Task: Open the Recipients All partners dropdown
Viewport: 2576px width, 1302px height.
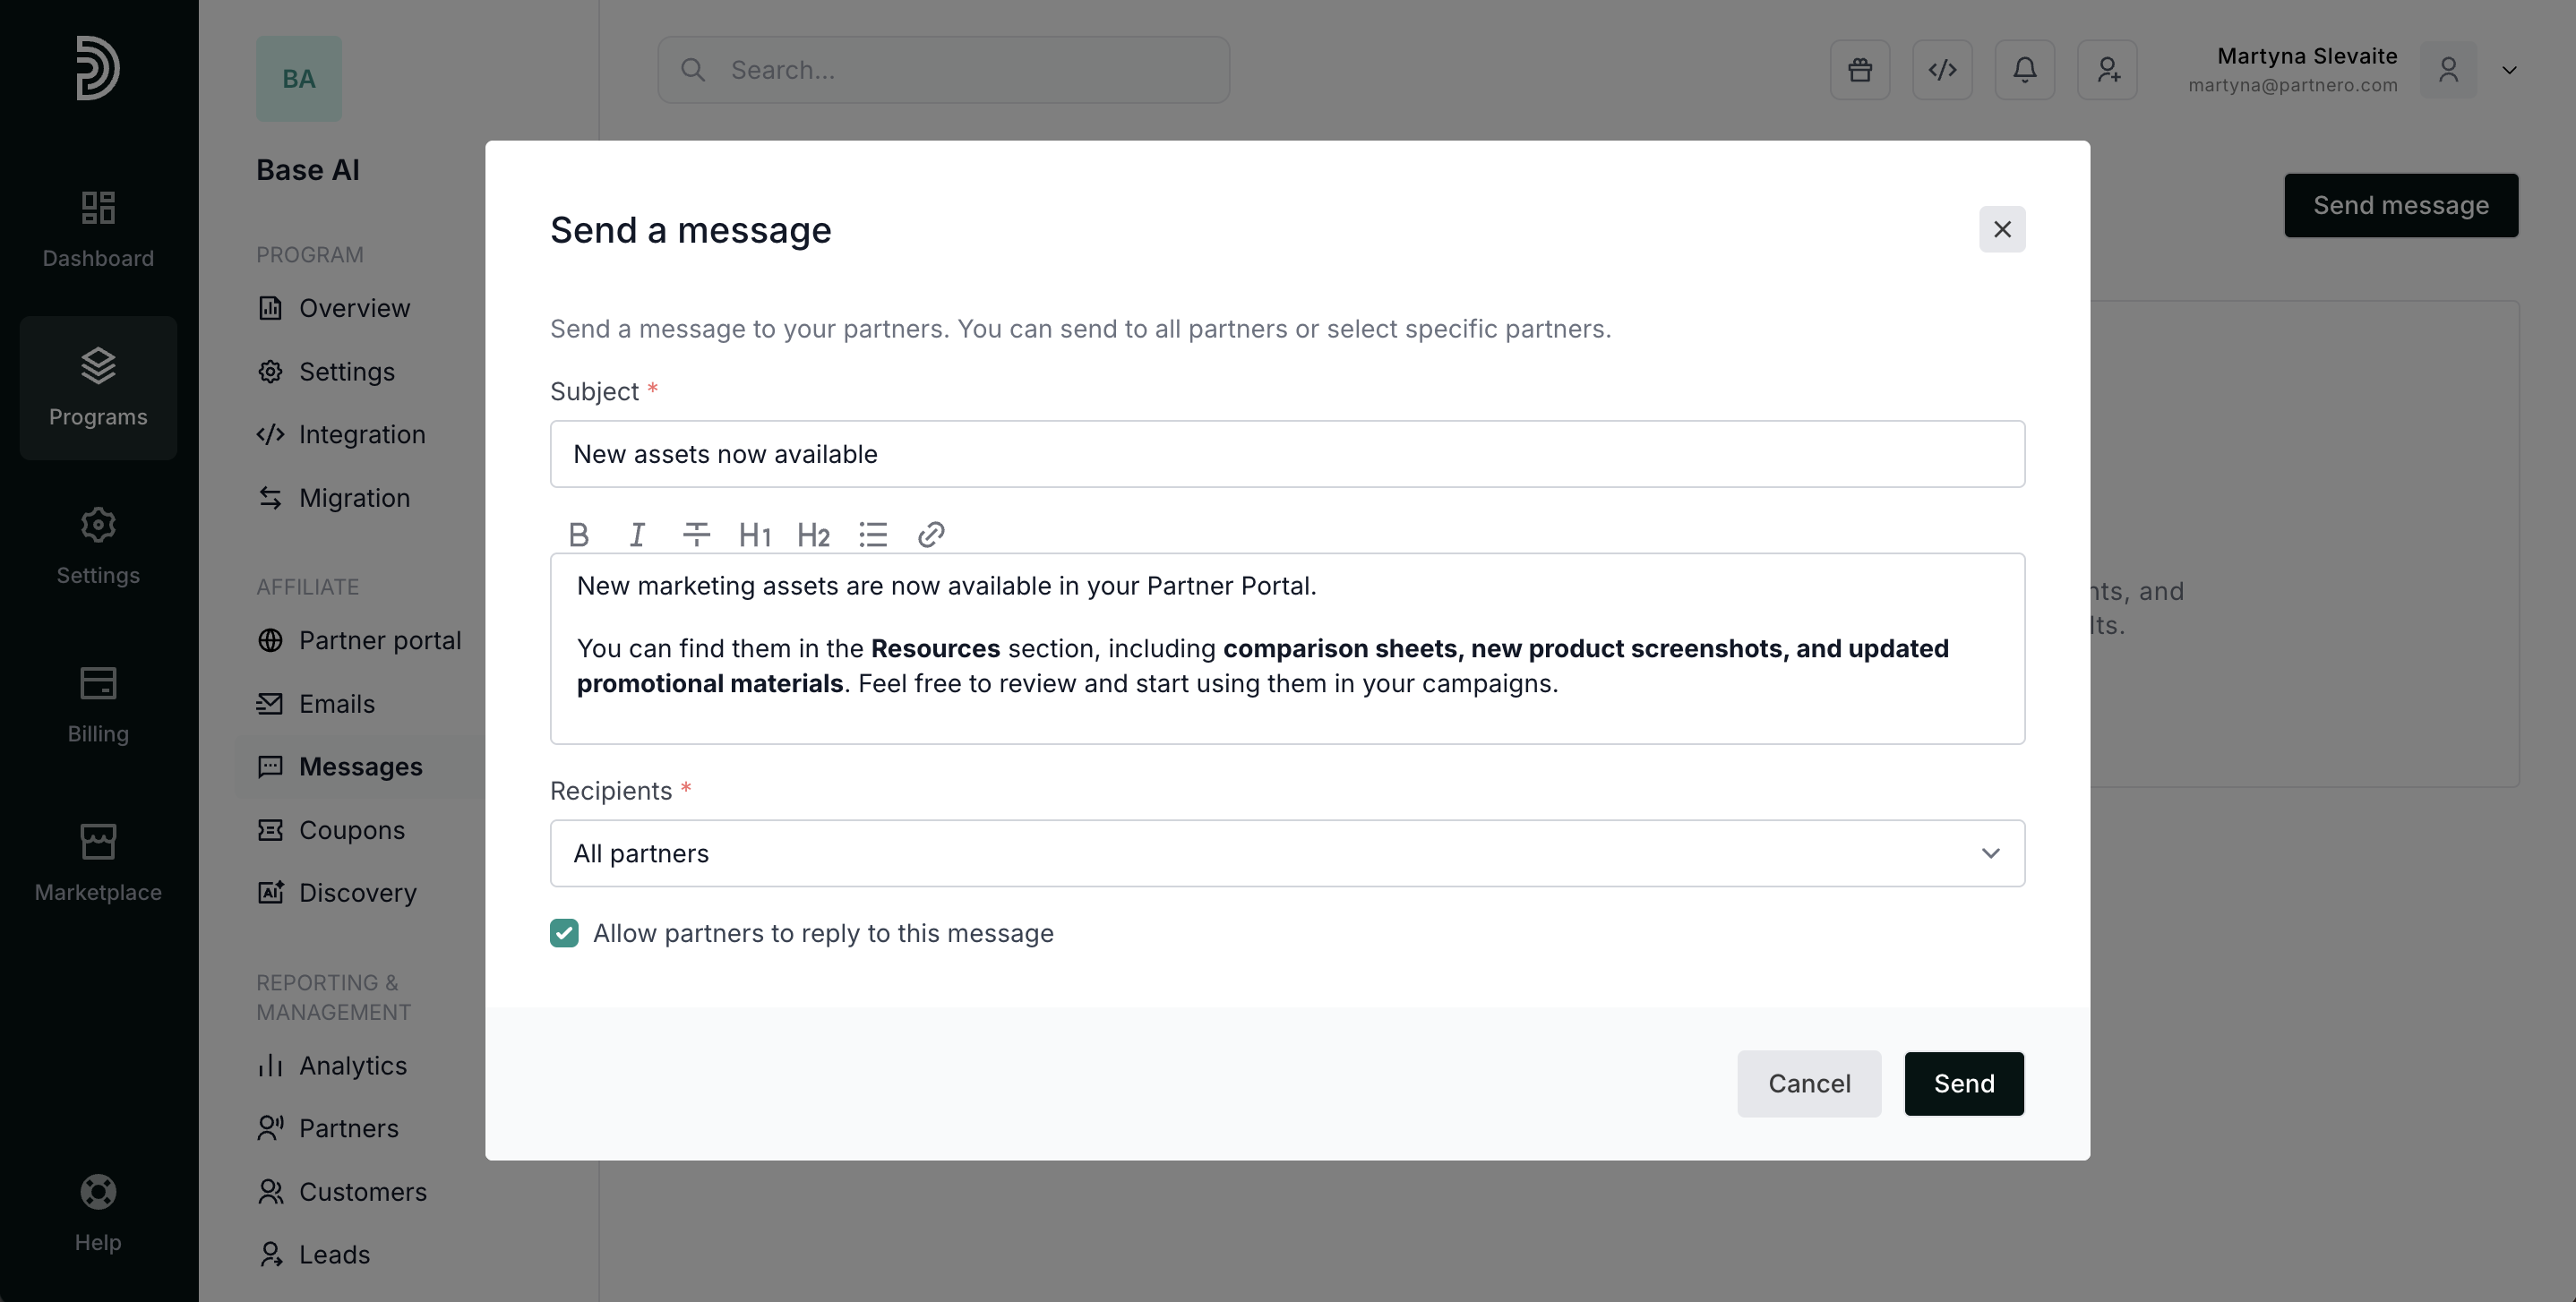Action: click(x=1287, y=853)
